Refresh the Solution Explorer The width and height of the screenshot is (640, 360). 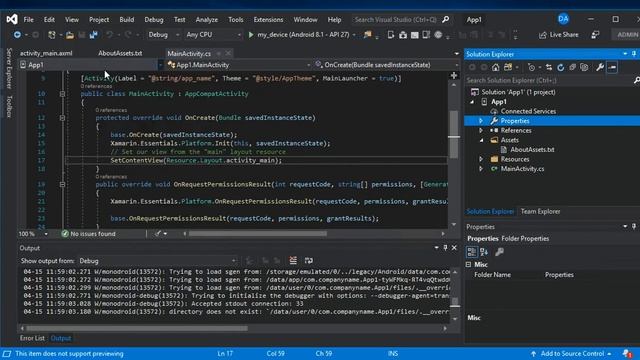coord(560,67)
